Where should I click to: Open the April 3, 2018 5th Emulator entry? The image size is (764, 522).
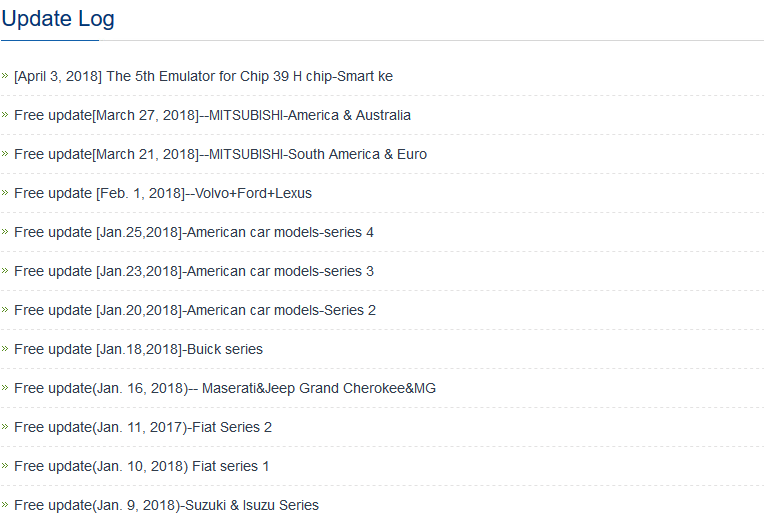[203, 76]
